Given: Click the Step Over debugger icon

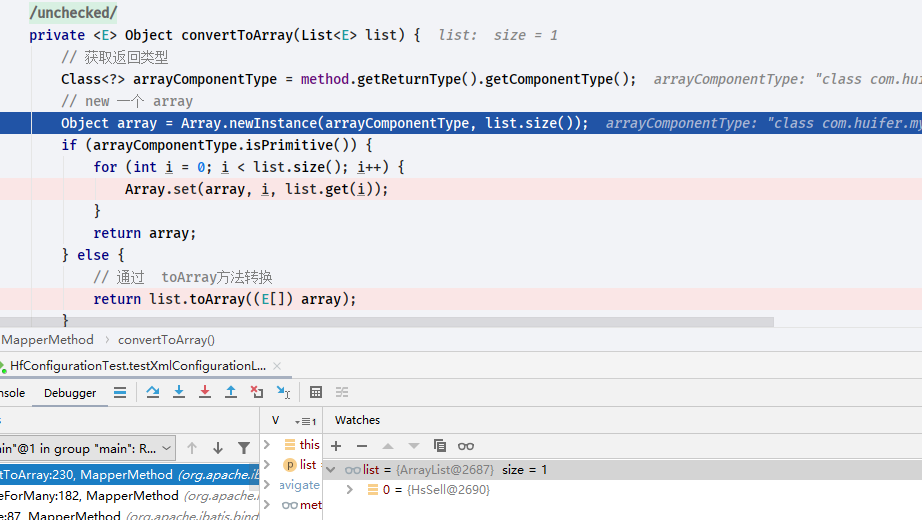Looking at the screenshot, I should click(x=153, y=393).
